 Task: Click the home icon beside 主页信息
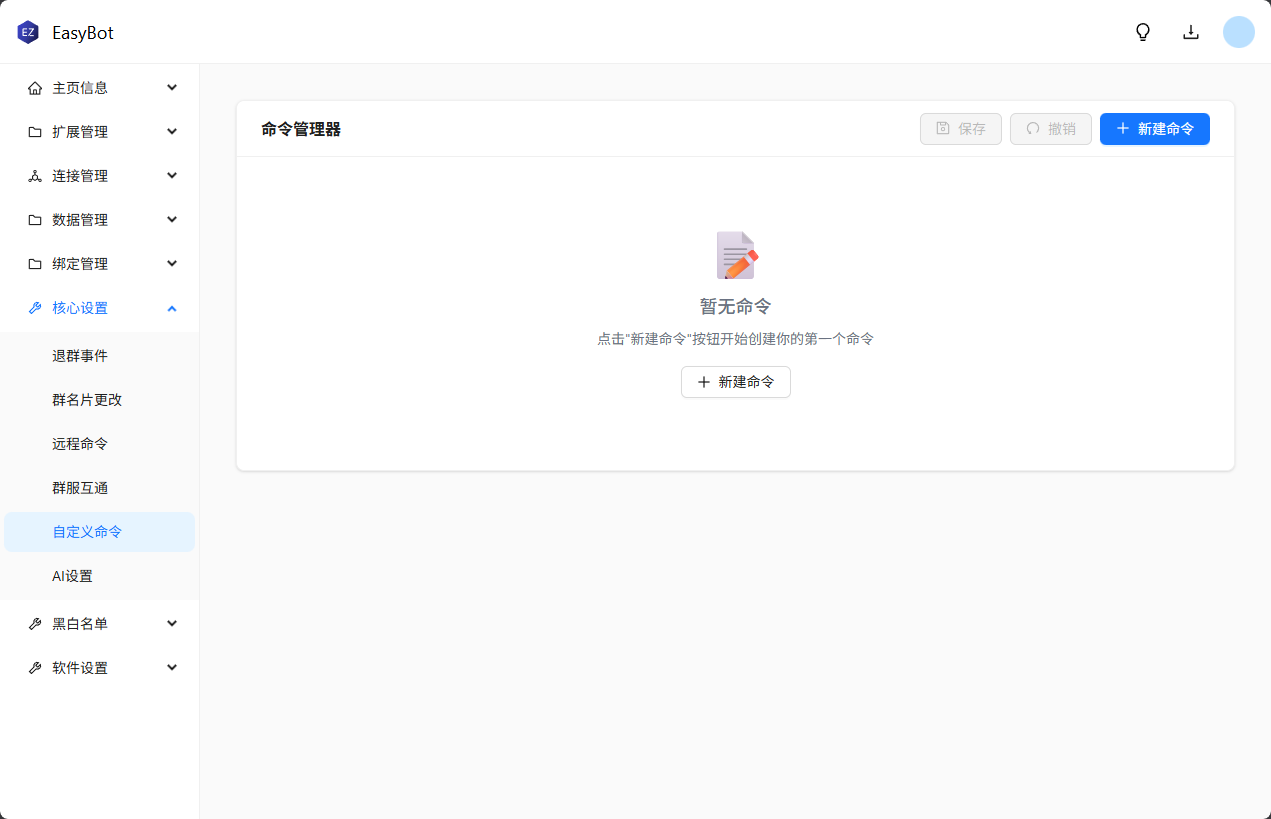click(x=35, y=88)
